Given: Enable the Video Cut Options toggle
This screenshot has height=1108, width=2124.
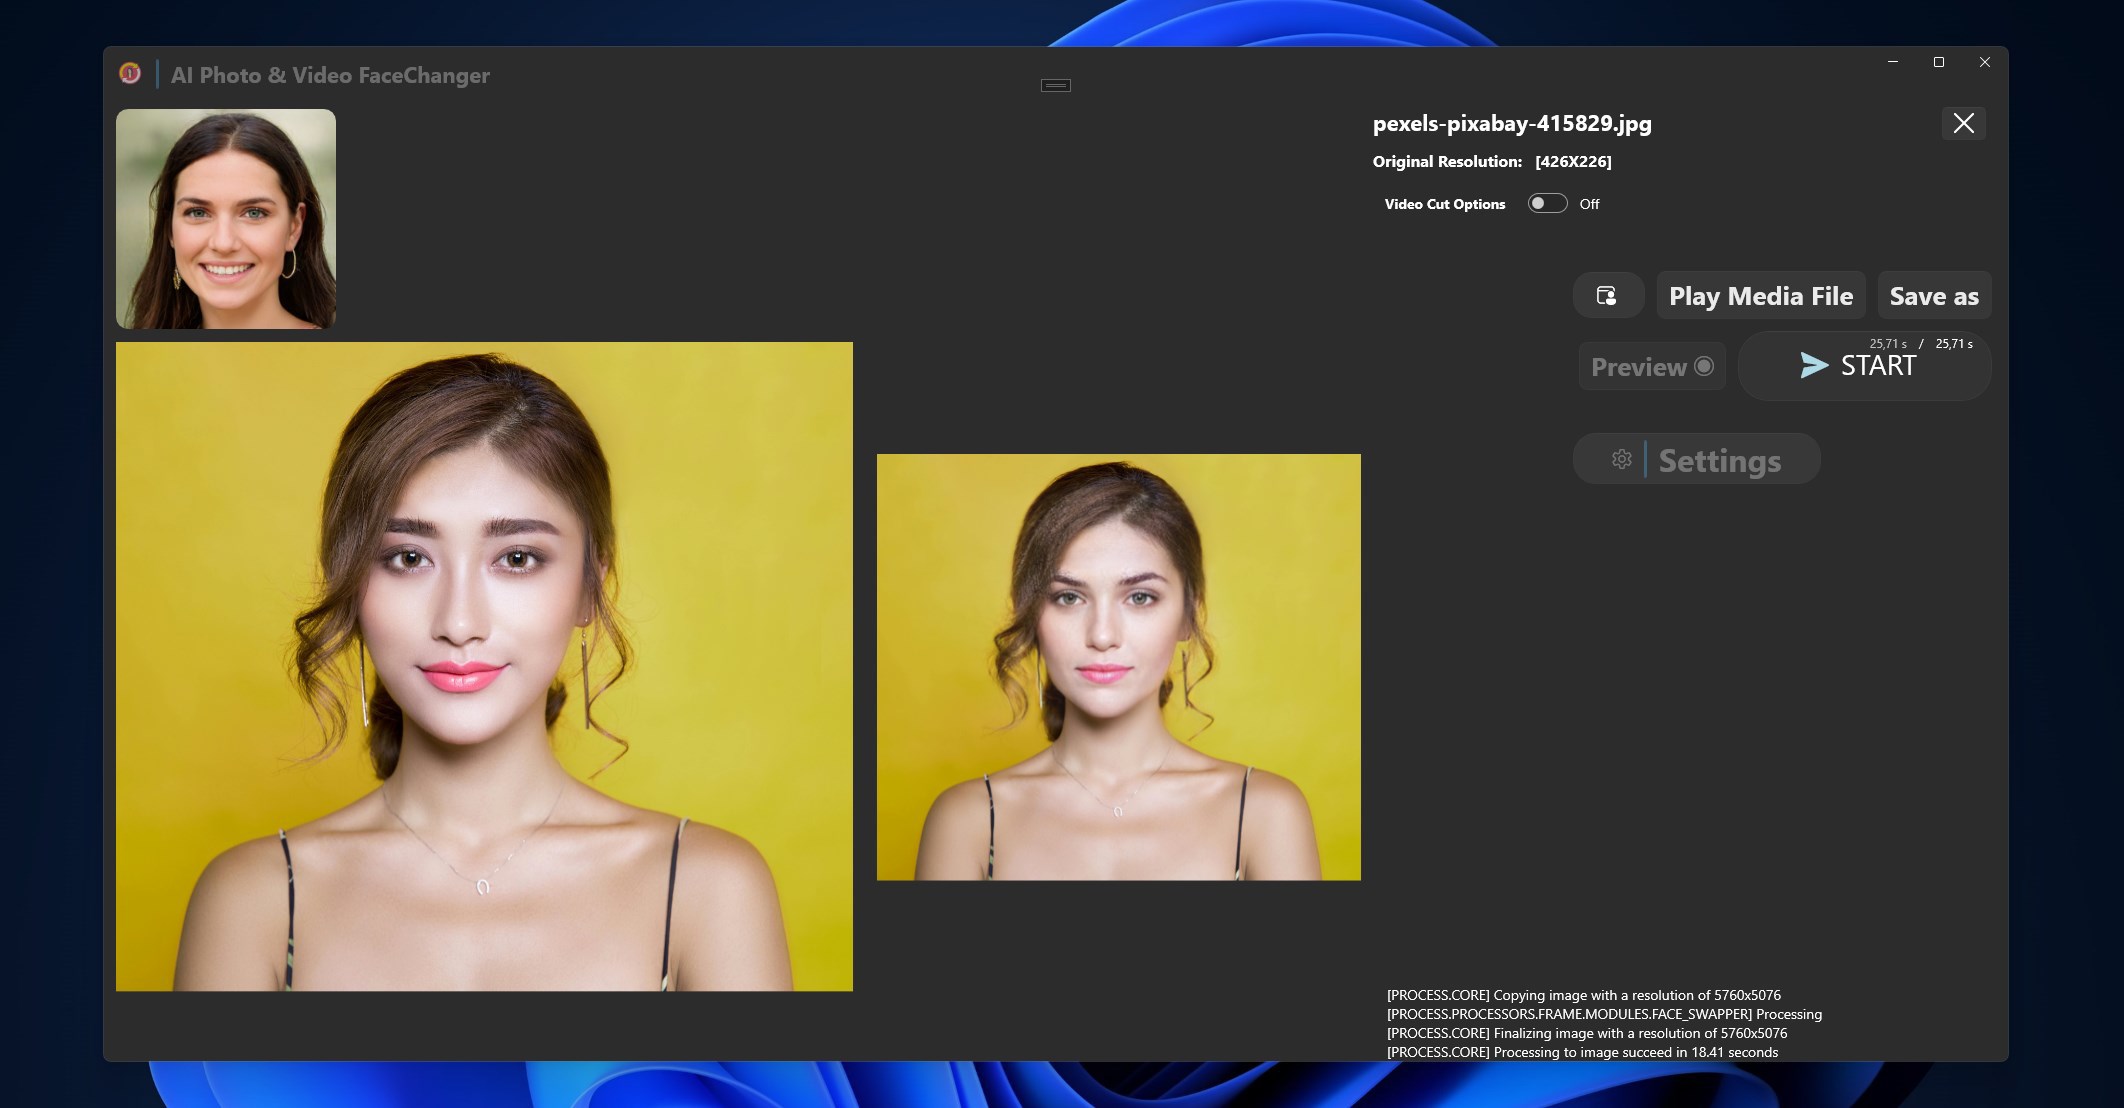Looking at the screenshot, I should [1547, 203].
